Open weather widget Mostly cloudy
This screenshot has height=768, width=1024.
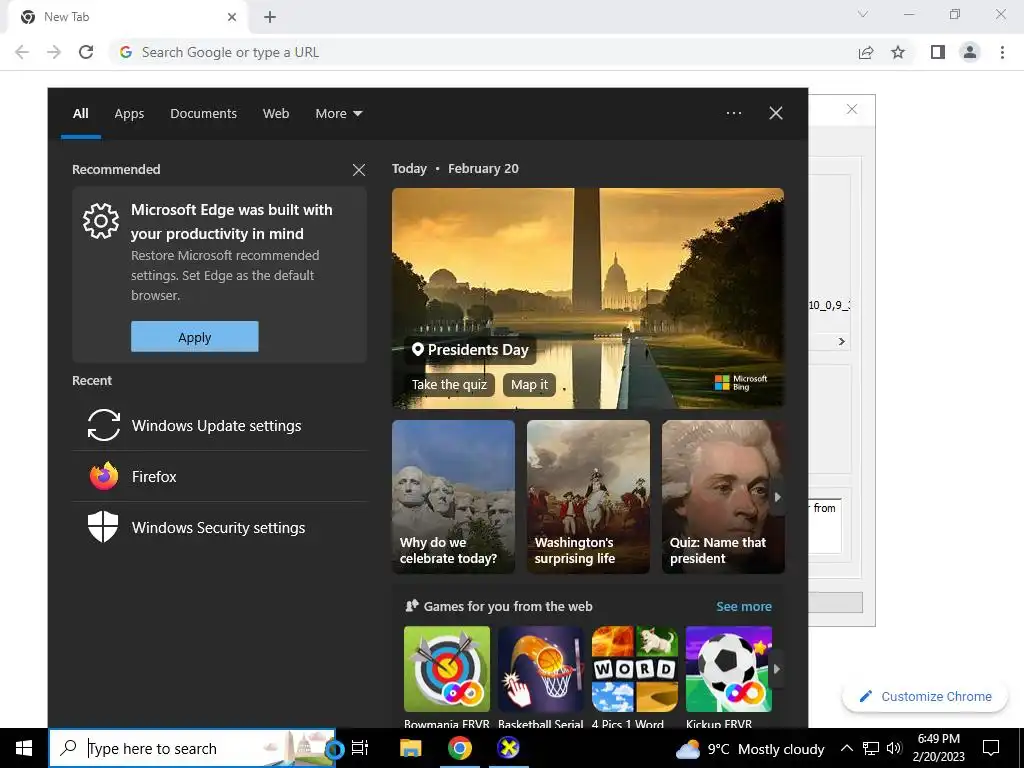(750, 749)
